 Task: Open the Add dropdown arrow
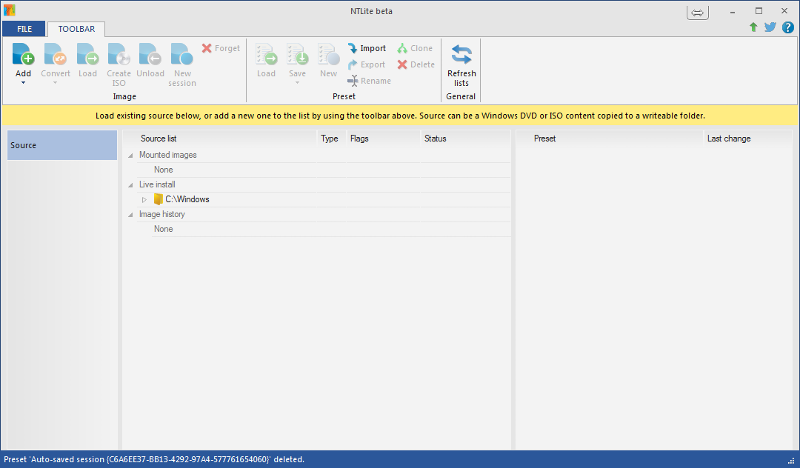coord(23,83)
